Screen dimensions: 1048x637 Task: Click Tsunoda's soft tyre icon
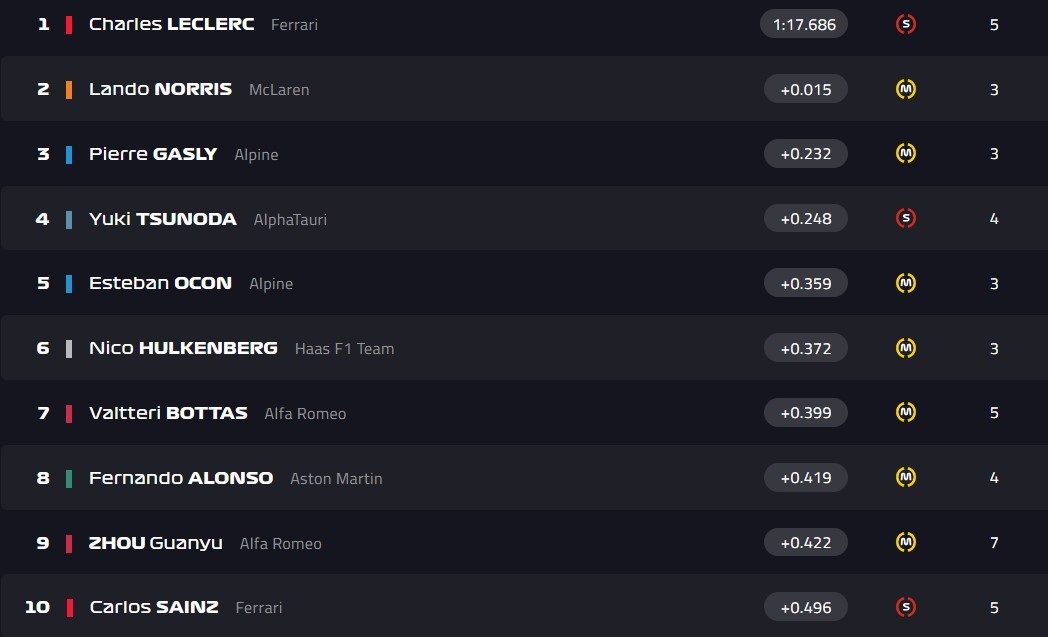coord(905,218)
